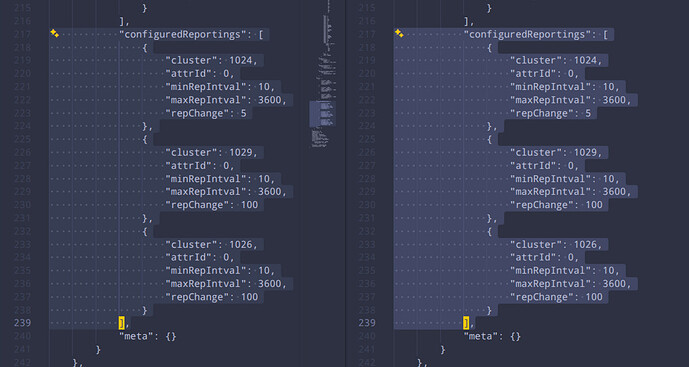Click the opening brace on right pane line 225
Viewport: 689px width, 367px height.
click(x=489, y=140)
